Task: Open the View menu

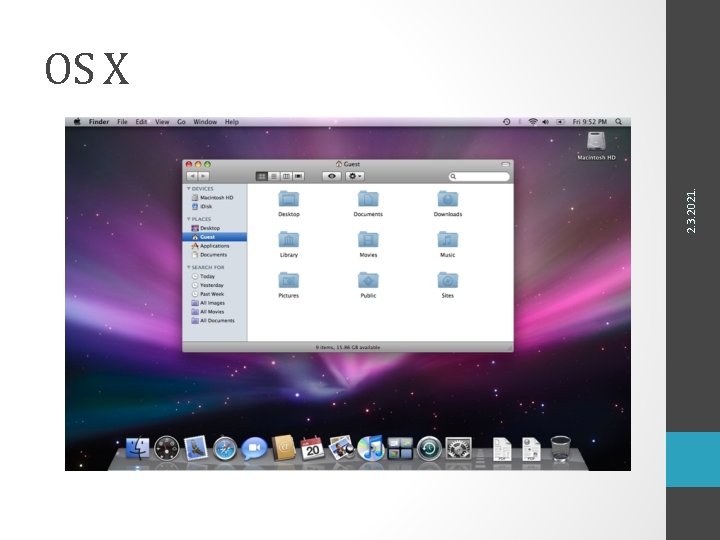Action: point(162,122)
